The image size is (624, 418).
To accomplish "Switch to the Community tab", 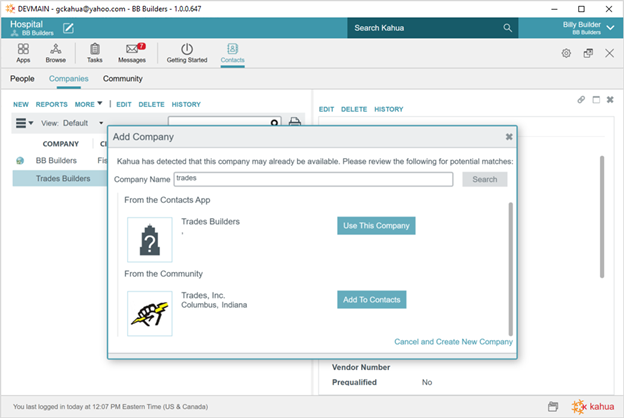I will pyautogui.click(x=123, y=78).
